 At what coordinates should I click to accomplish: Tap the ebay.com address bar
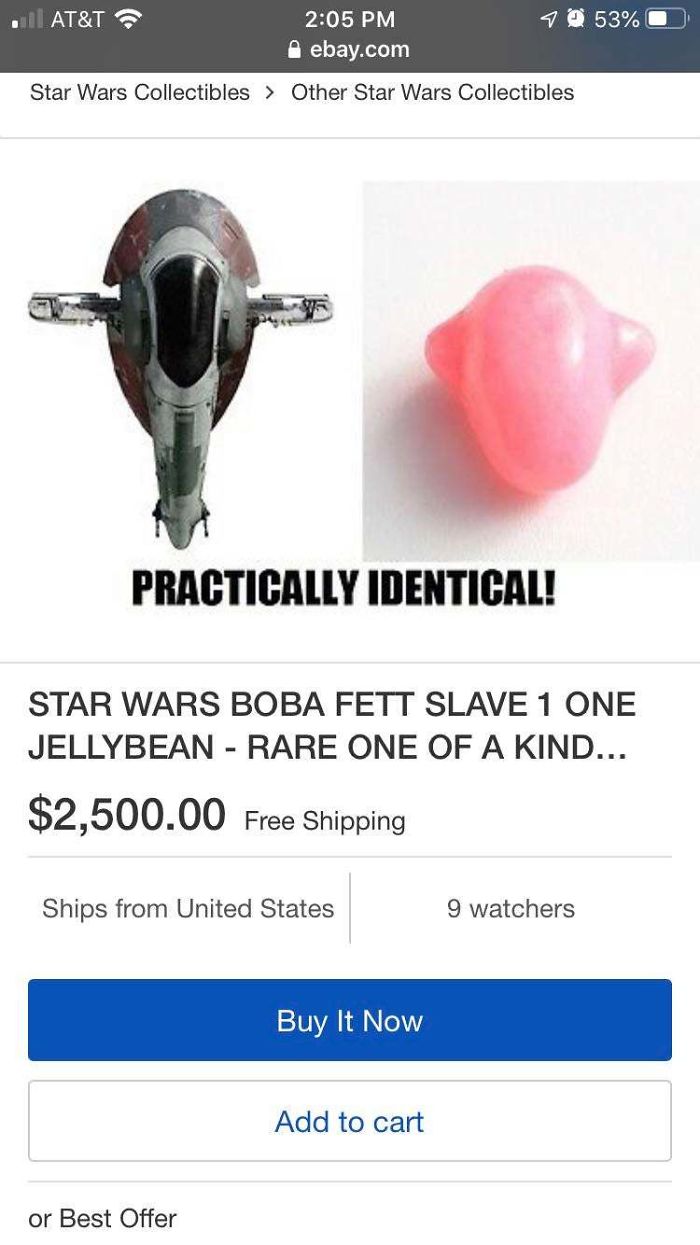(x=348, y=50)
